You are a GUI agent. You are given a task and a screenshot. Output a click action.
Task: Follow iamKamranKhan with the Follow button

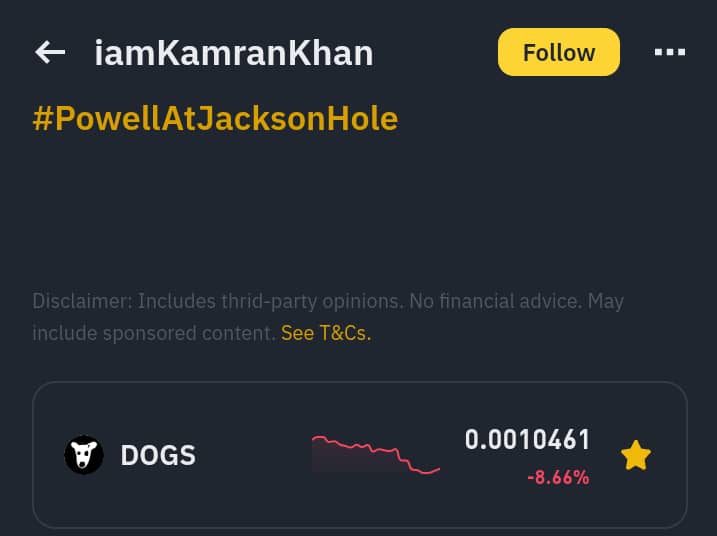(558, 52)
